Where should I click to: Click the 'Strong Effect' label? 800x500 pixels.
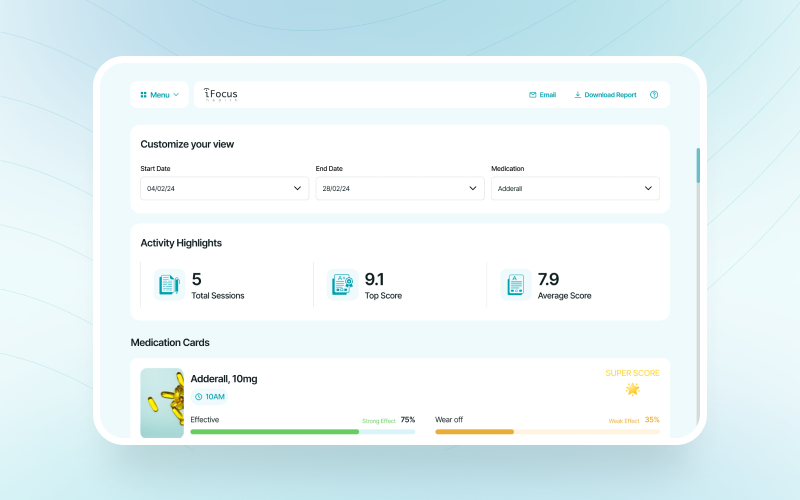pyautogui.click(x=379, y=421)
